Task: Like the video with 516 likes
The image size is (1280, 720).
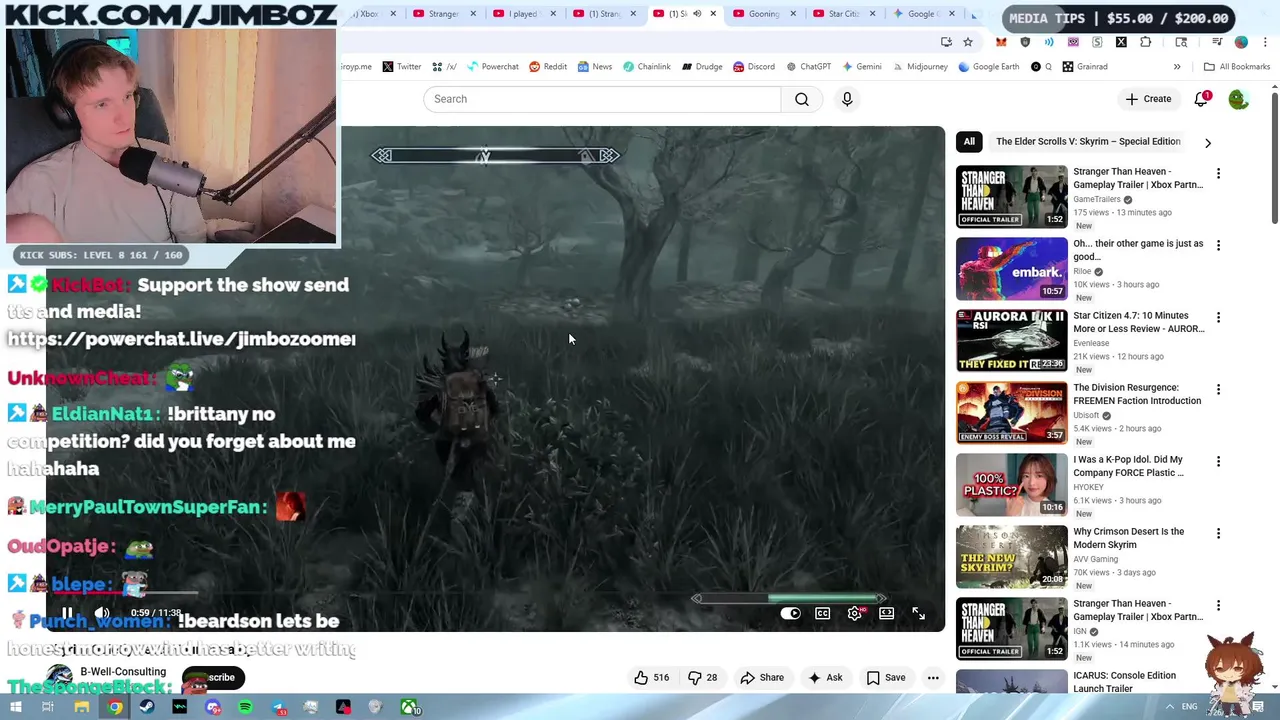Action: tap(651, 677)
